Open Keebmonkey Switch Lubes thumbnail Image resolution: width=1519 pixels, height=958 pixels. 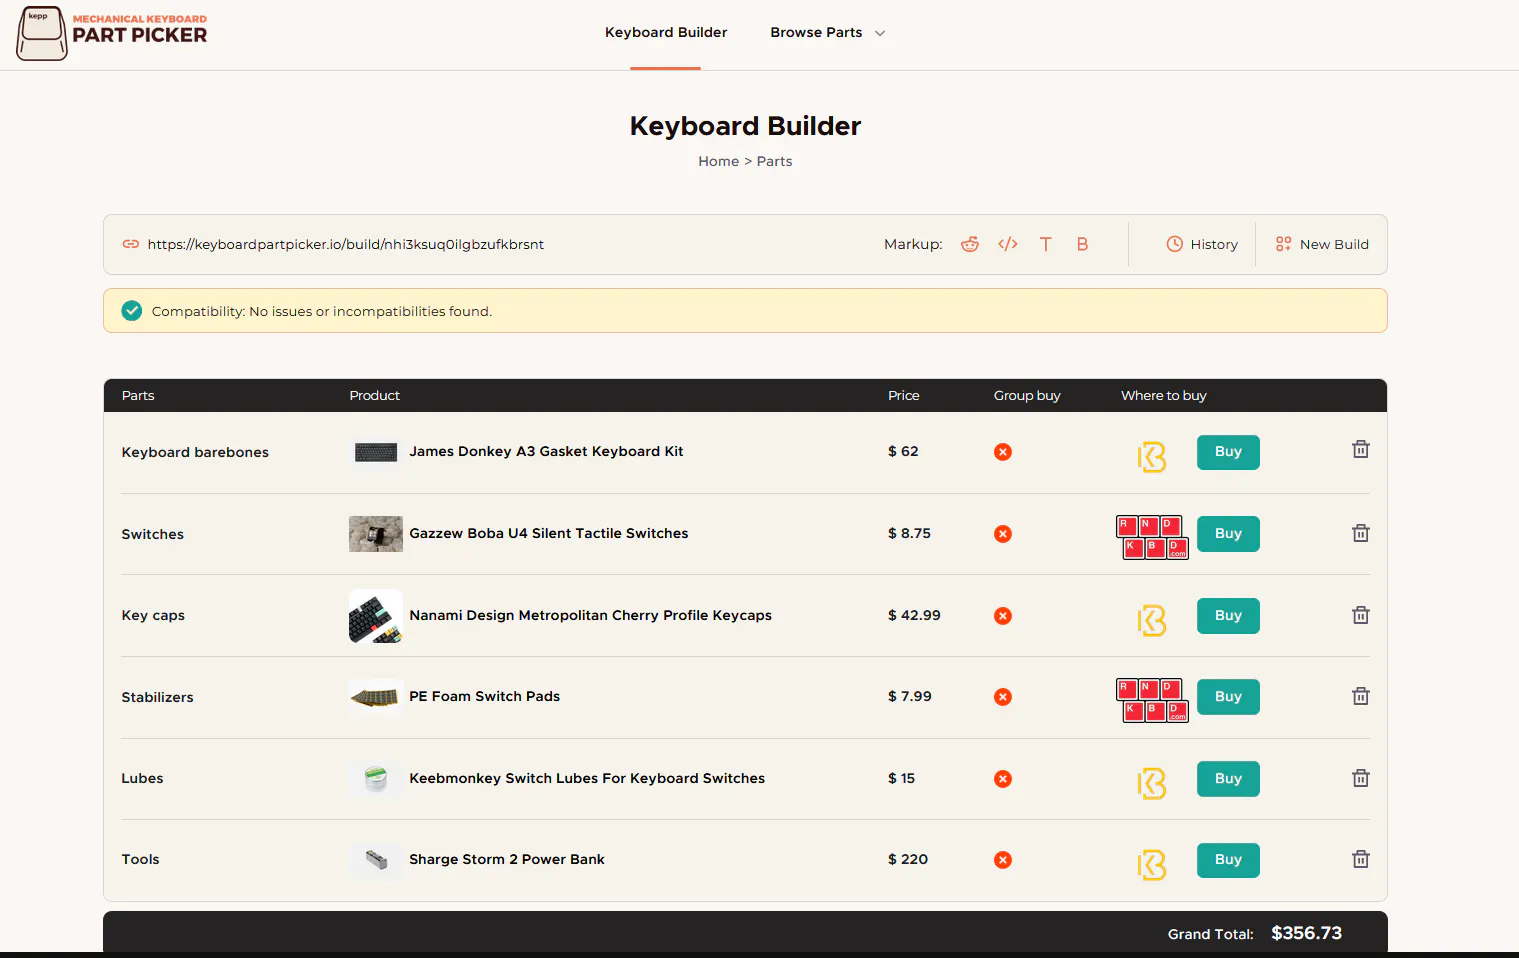pyautogui.click(x=376, y=779)
